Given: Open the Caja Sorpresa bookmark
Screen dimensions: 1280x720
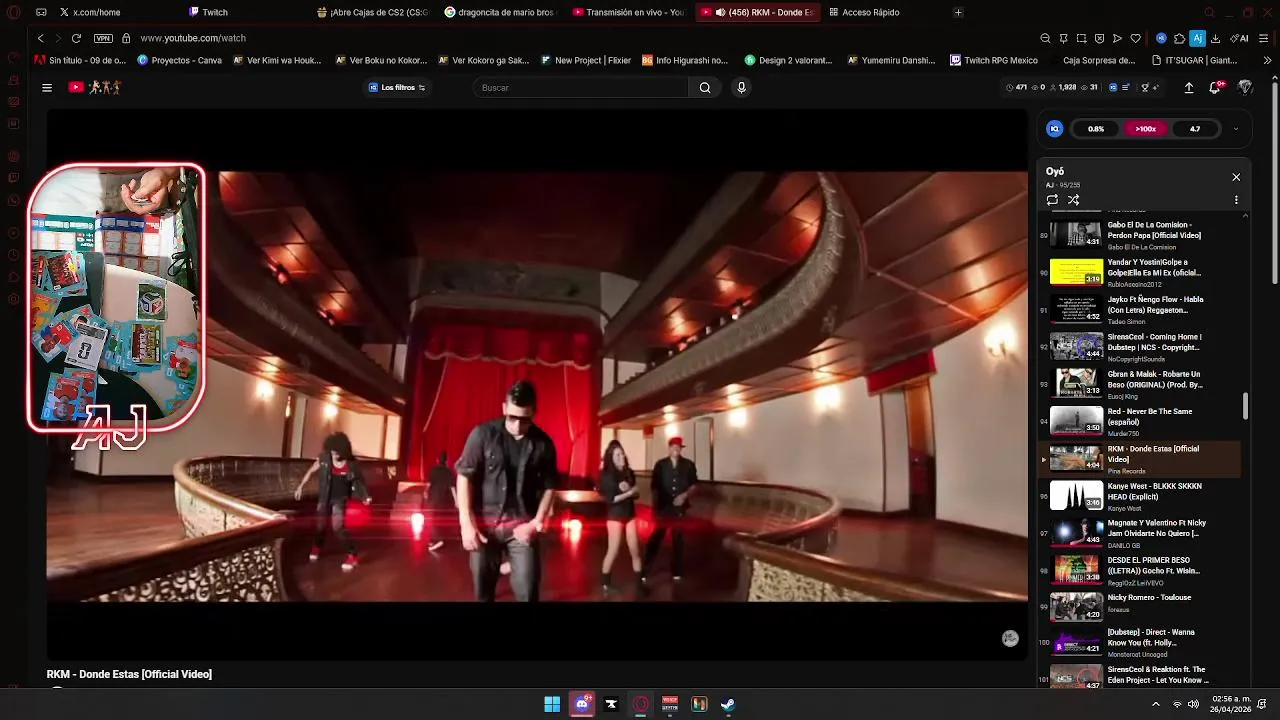Looking at the screenshot, I should (x=1092, y=60).
